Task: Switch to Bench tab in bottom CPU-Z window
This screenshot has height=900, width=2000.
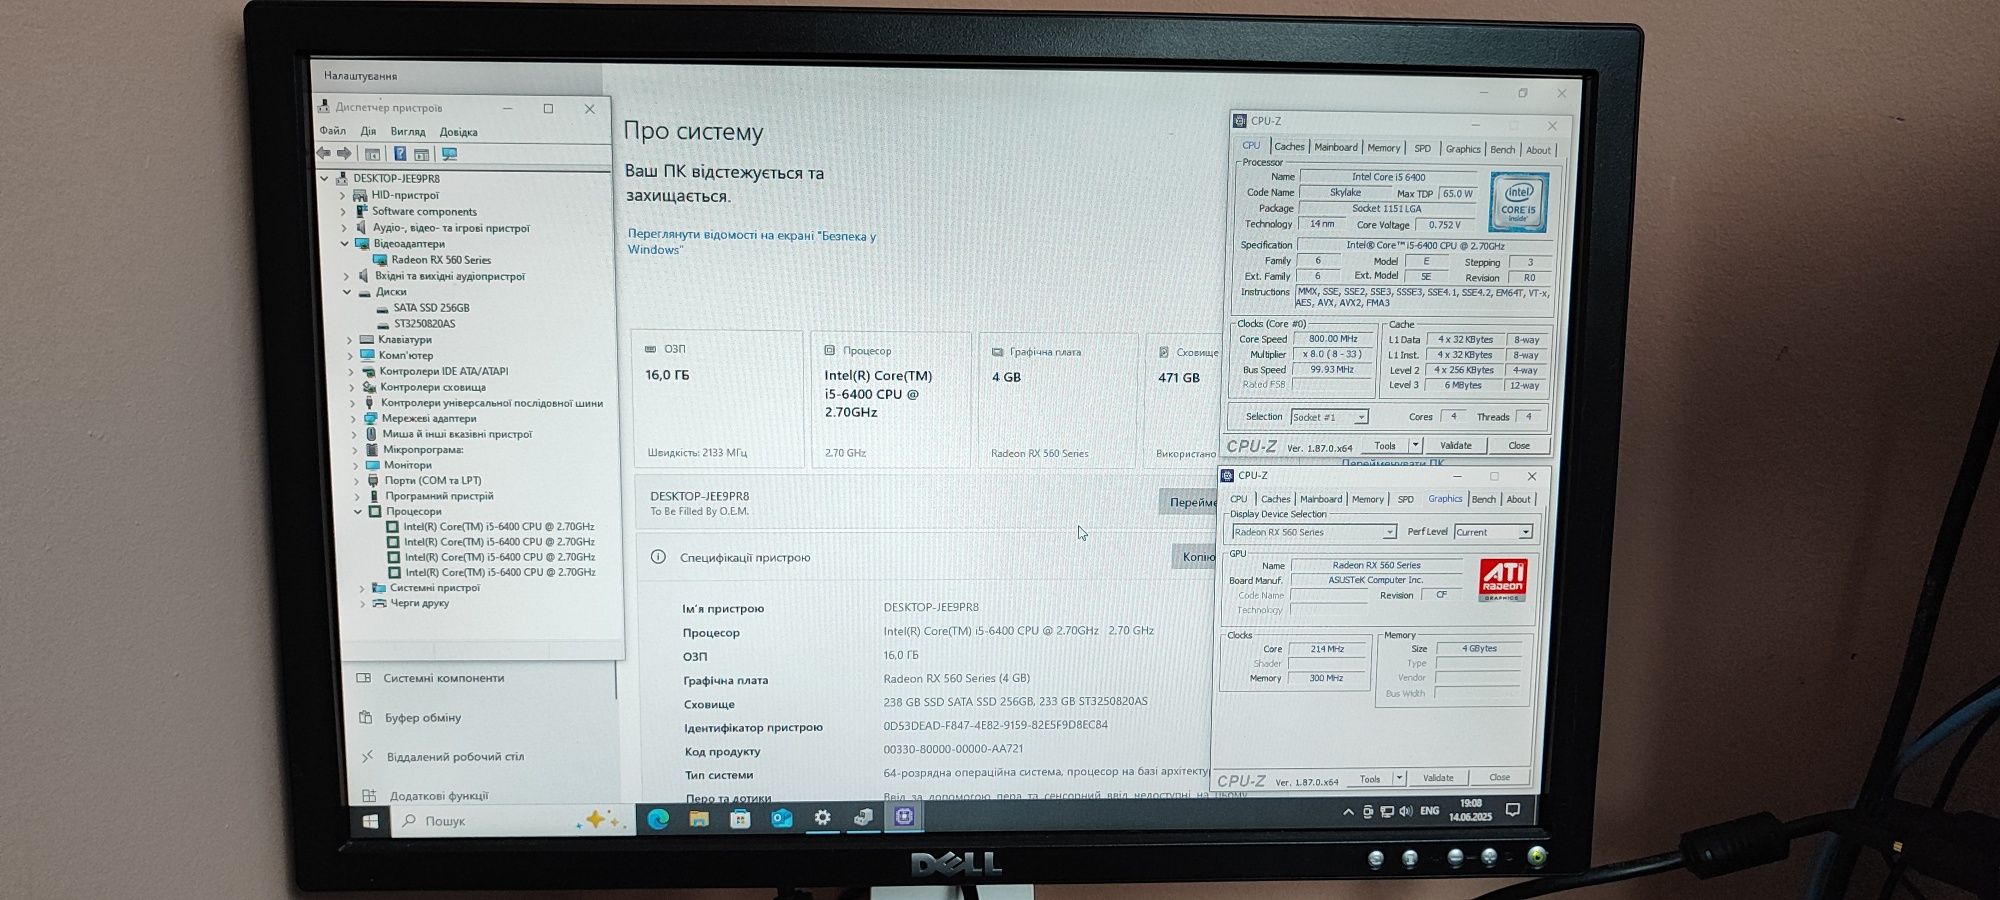Action: point(1484,499)
